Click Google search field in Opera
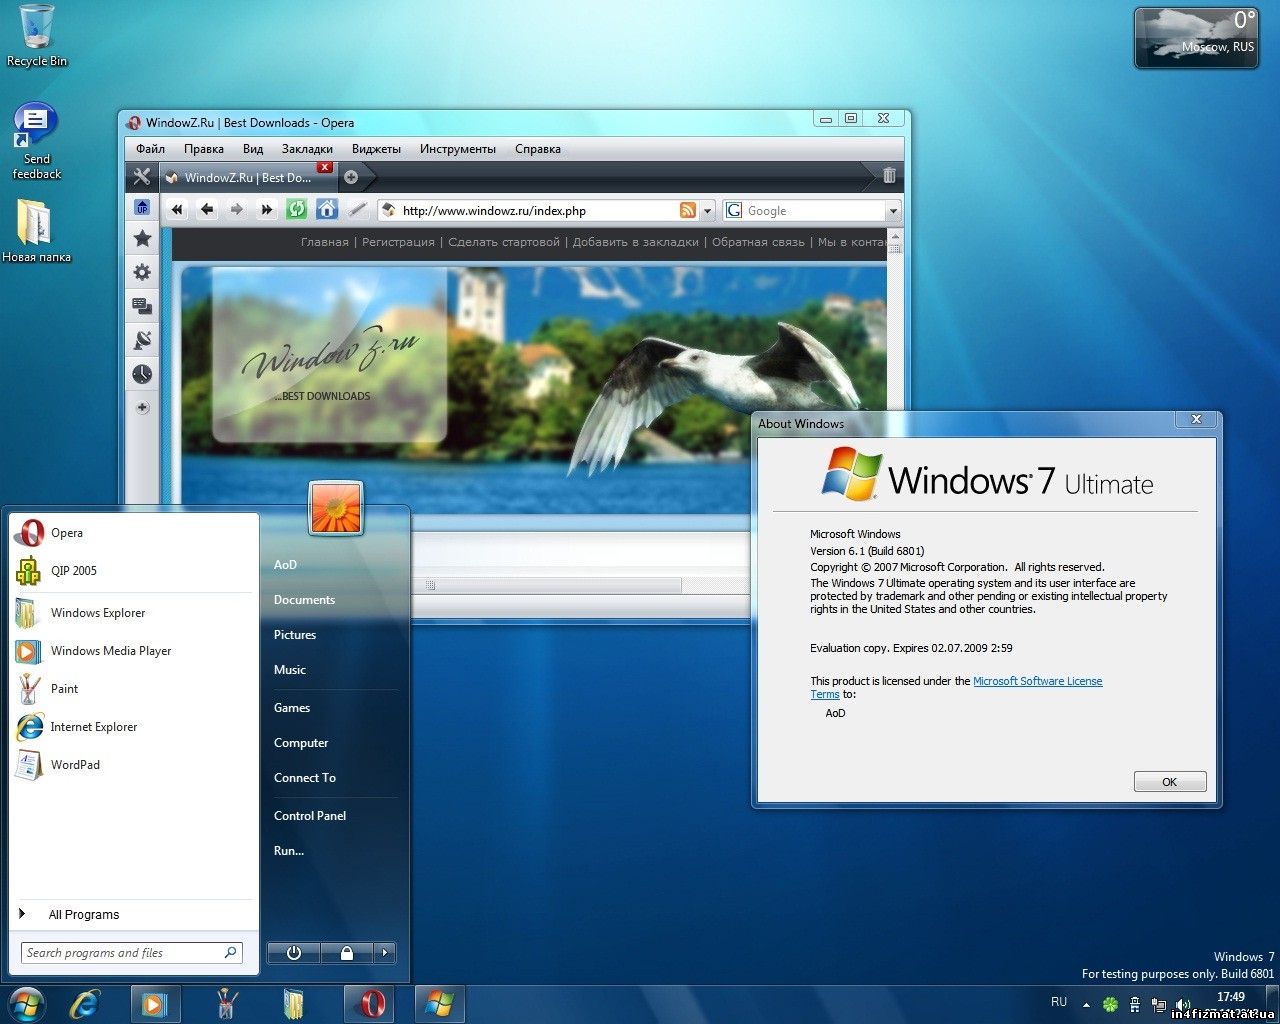This screenshot has width=1280, height=1024. [x=814, y=211]
